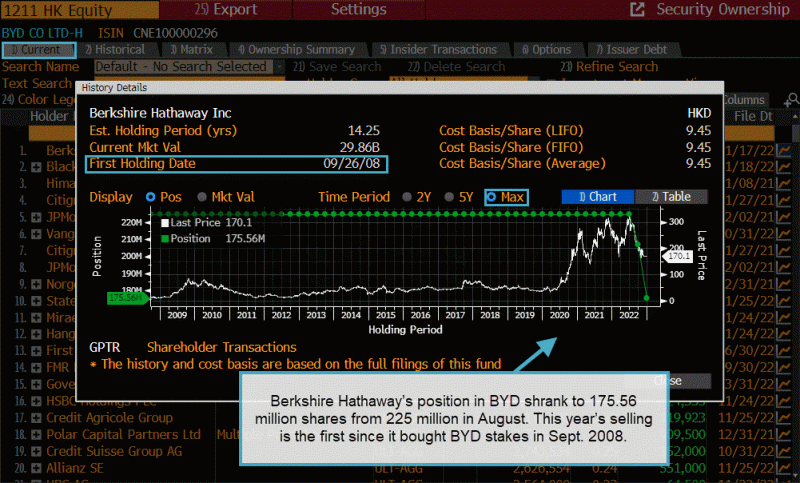Screen dimensions: 800x483
Task: Choose the Max time period
Action: 492,197
